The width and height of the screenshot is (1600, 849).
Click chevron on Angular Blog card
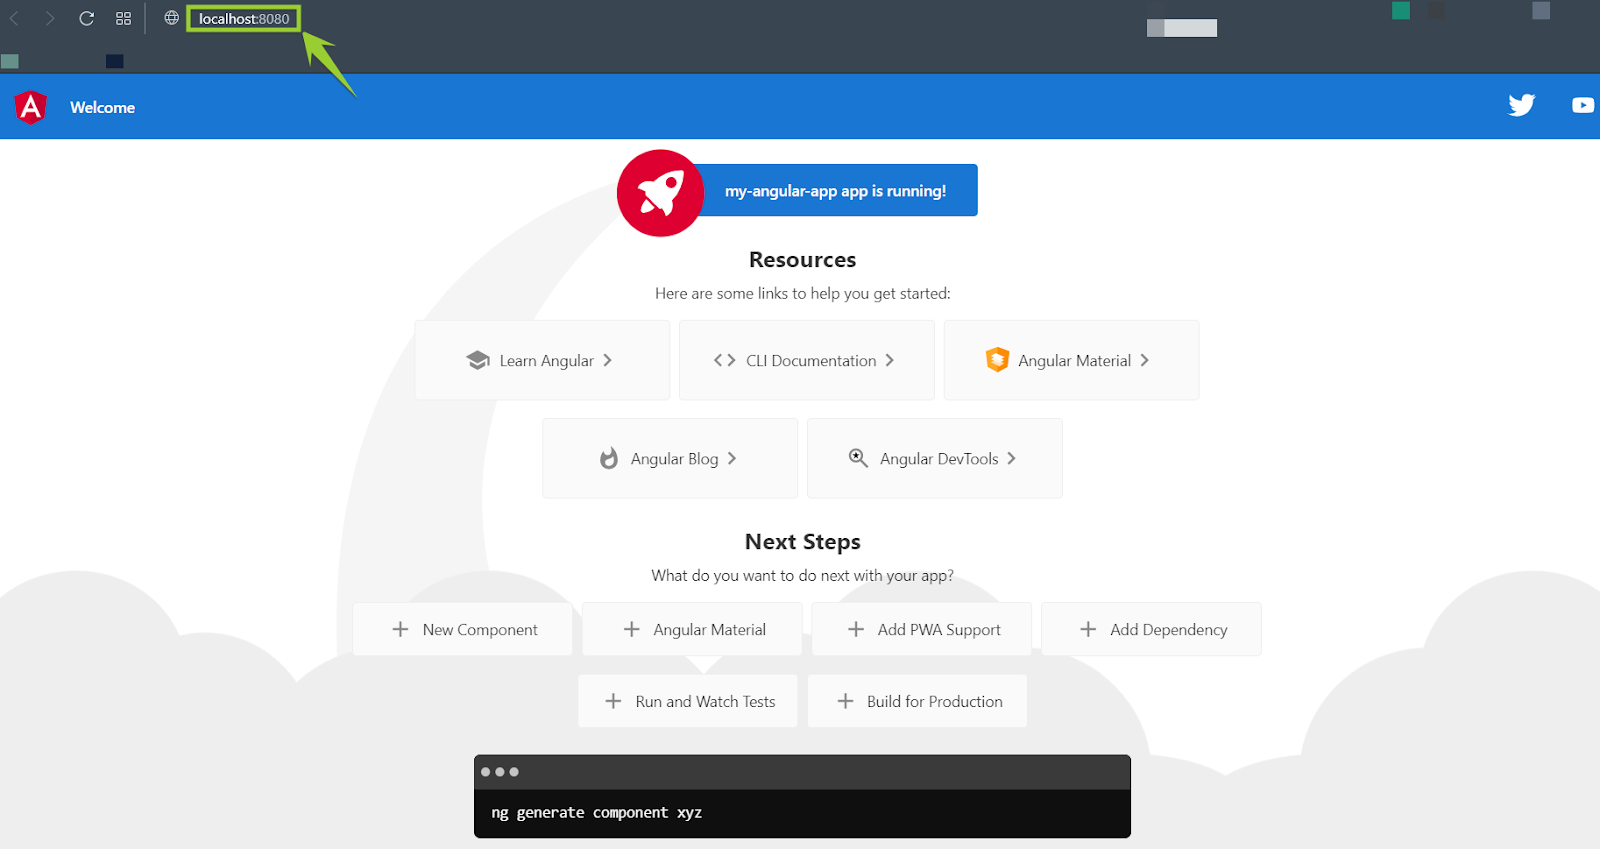point(731,458)
